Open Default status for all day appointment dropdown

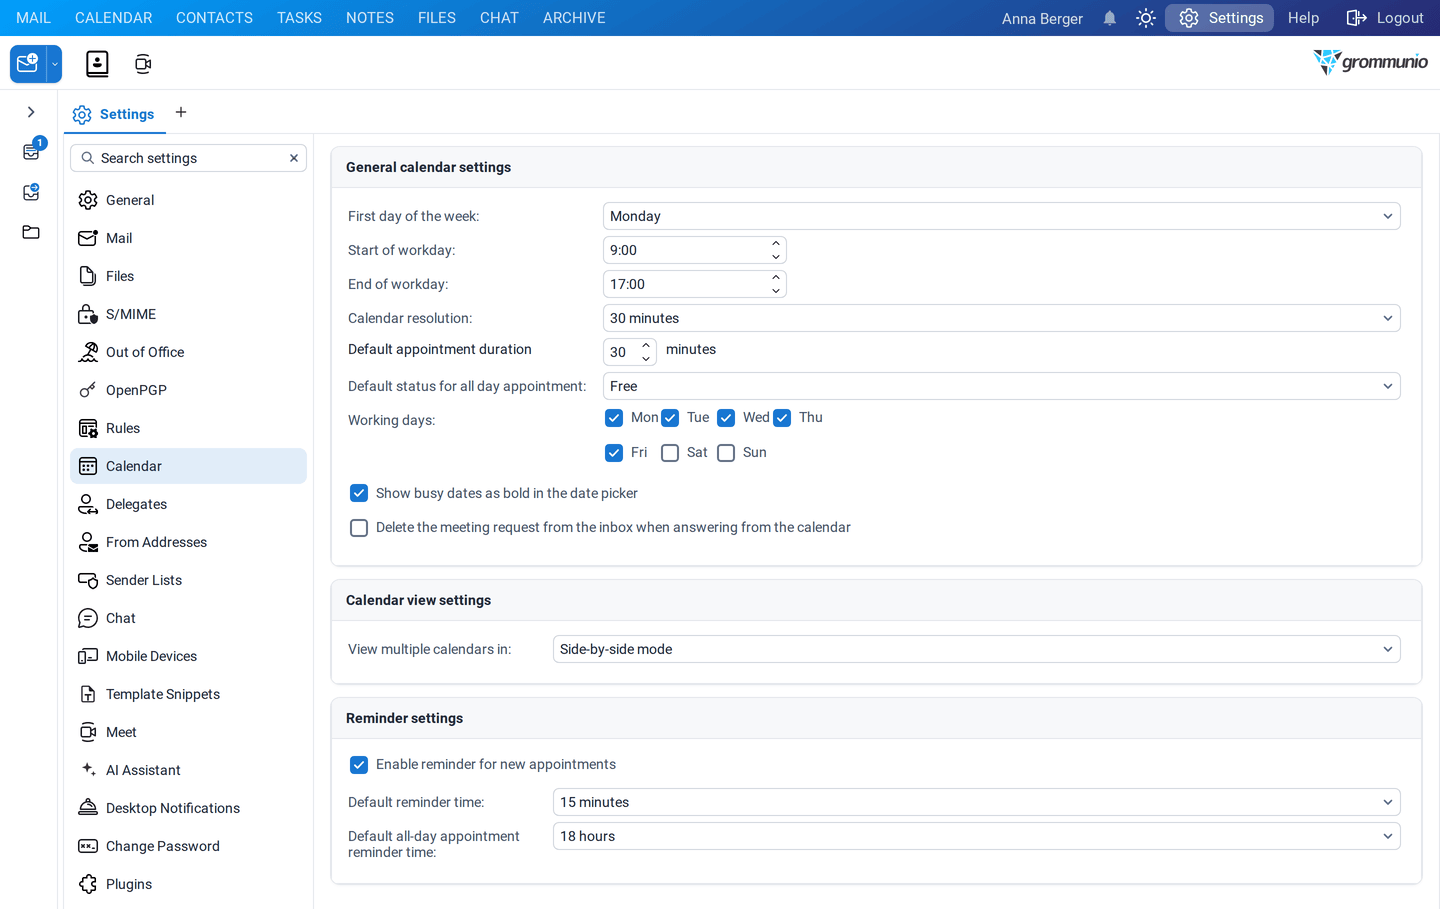tap(1001, 386)
